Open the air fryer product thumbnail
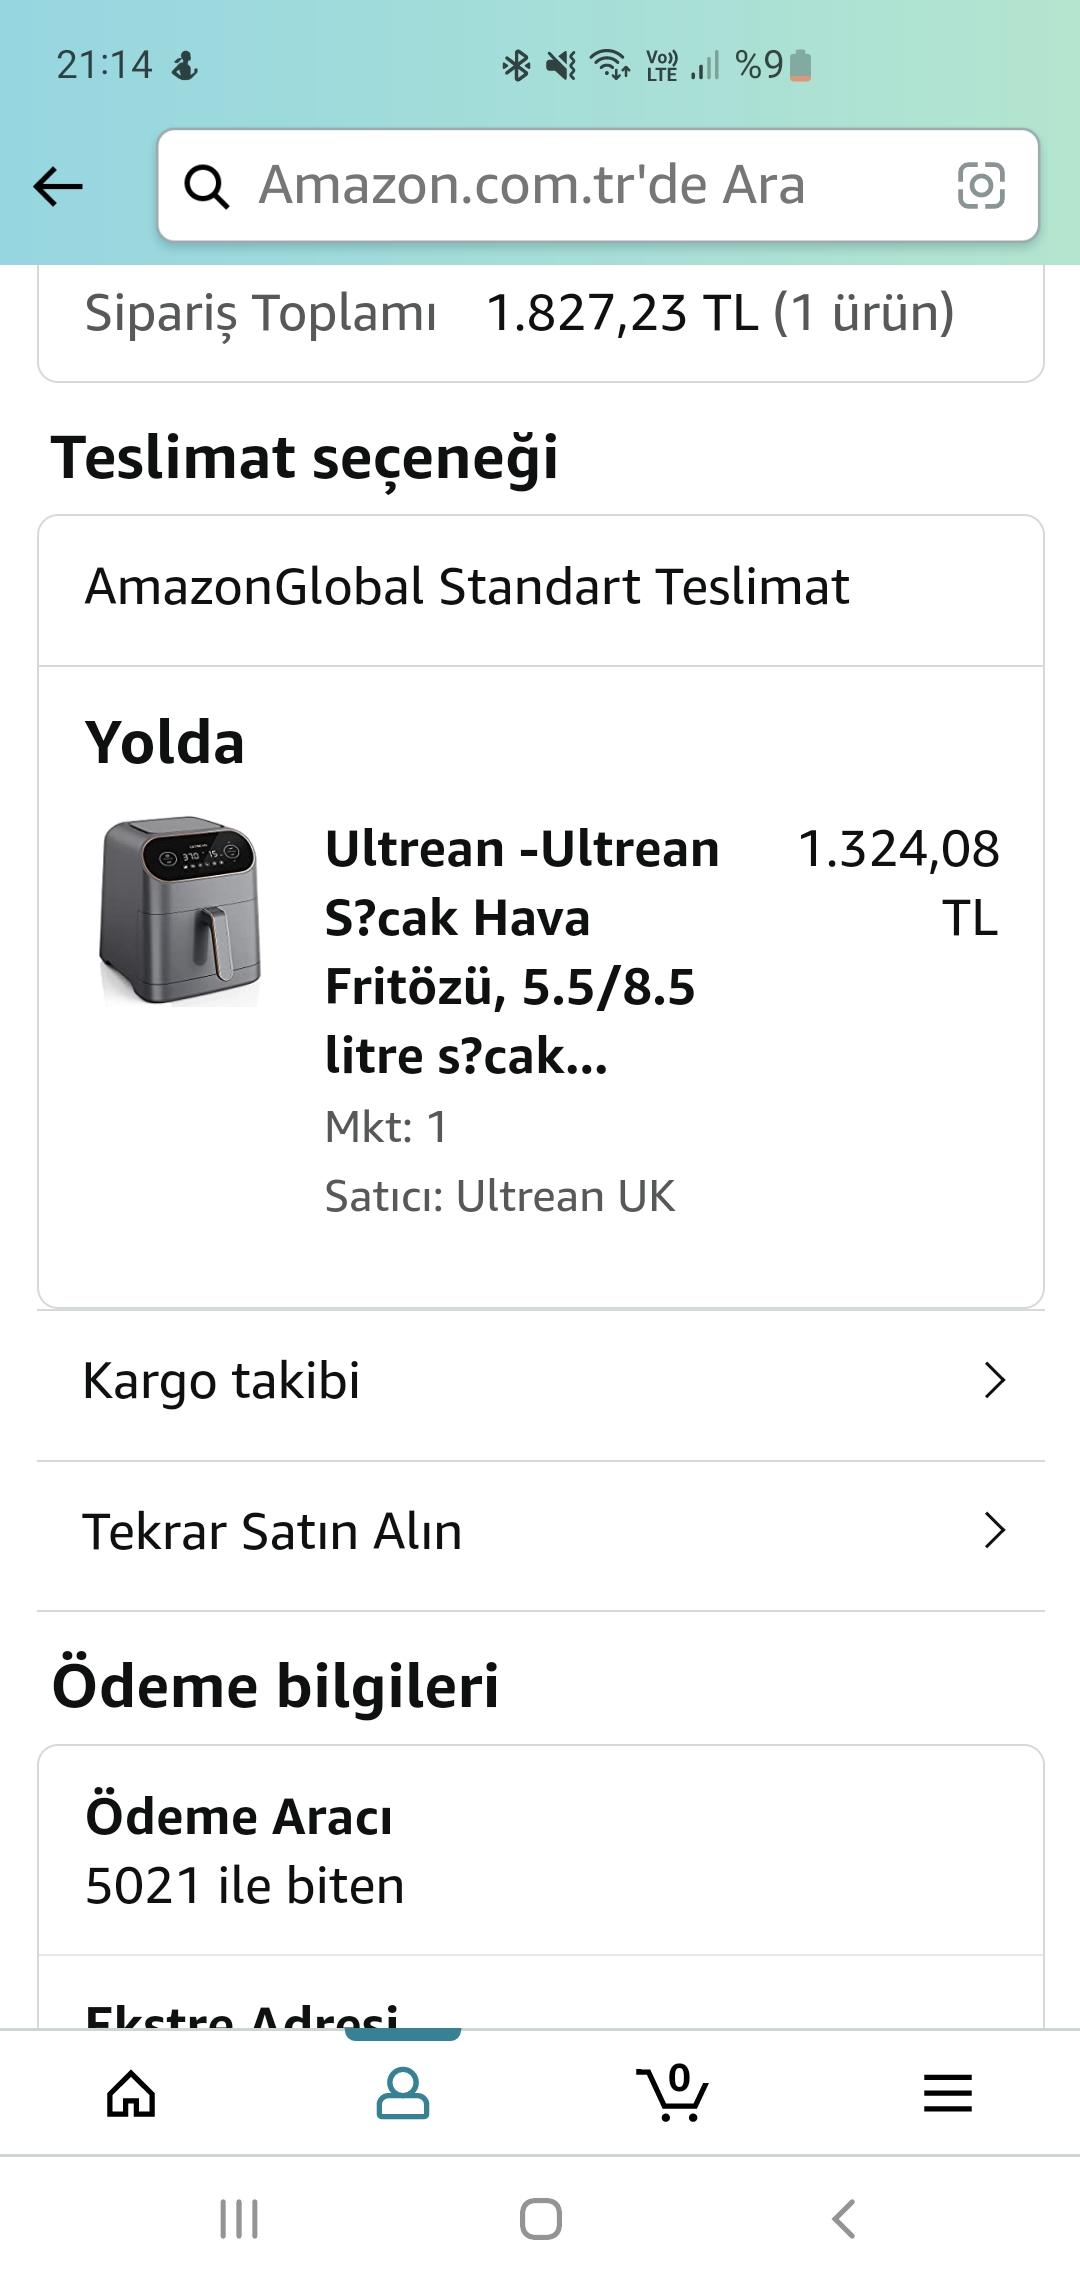 [180, 911]
